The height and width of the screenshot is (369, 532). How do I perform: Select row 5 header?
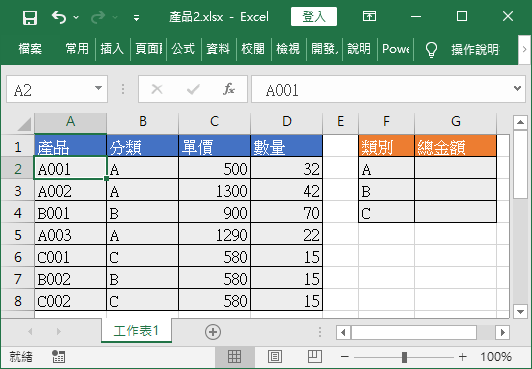[18, 235]
